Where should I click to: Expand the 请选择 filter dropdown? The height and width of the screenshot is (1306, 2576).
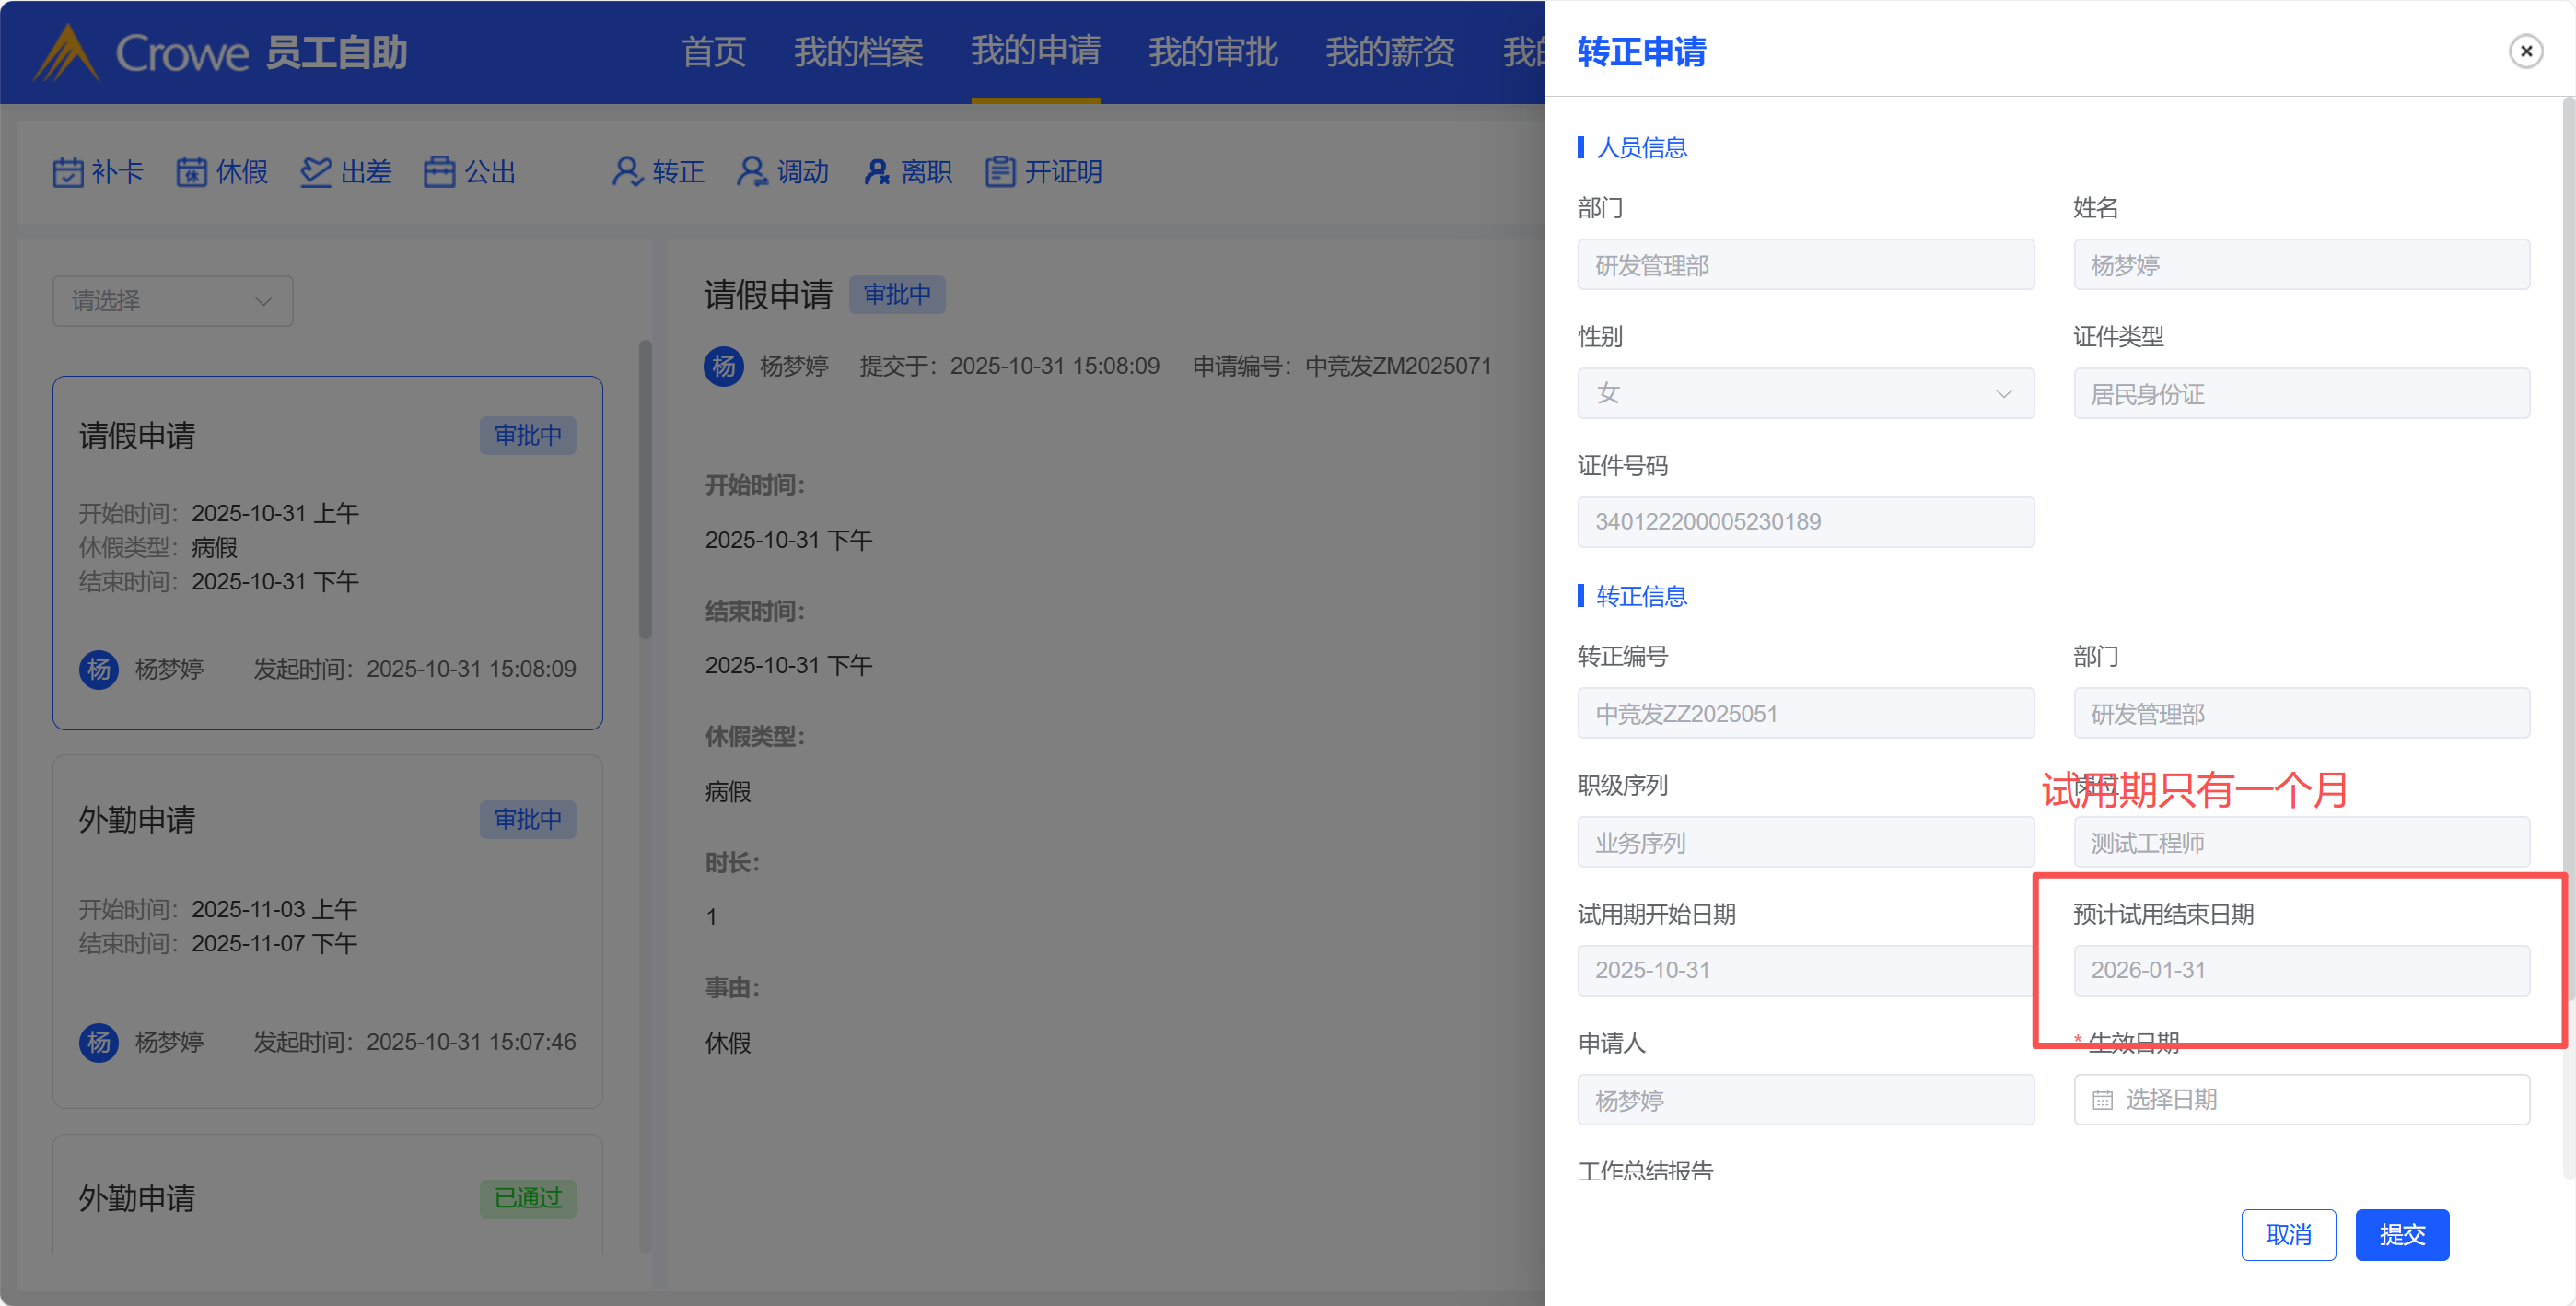172,301
